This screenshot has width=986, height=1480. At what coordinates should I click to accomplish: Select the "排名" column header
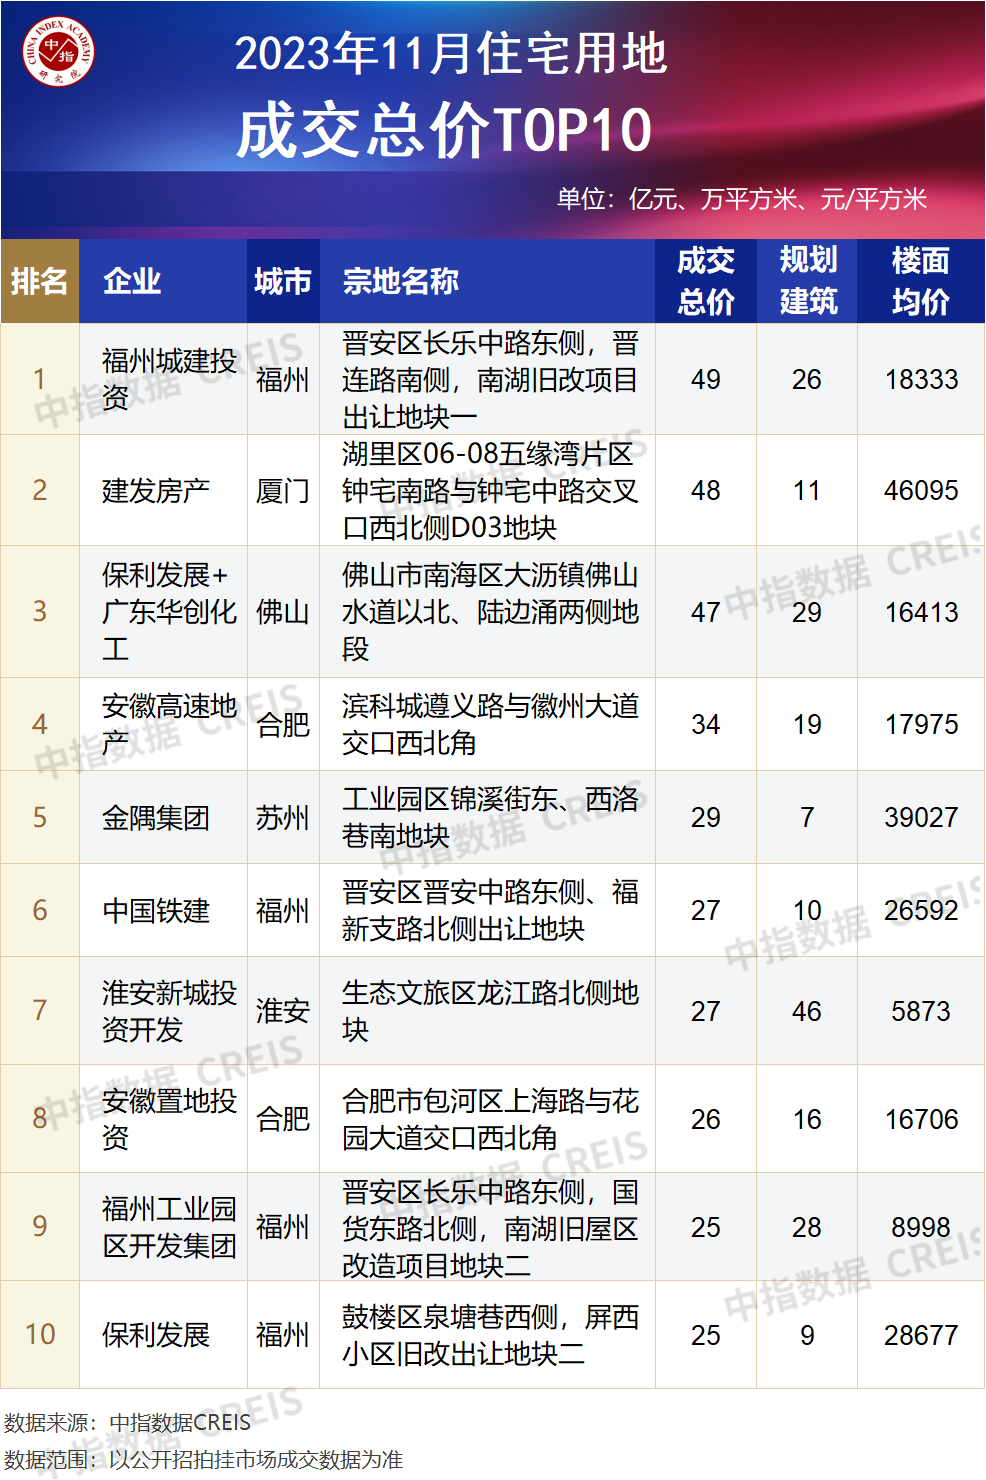[x=40, y=281]
